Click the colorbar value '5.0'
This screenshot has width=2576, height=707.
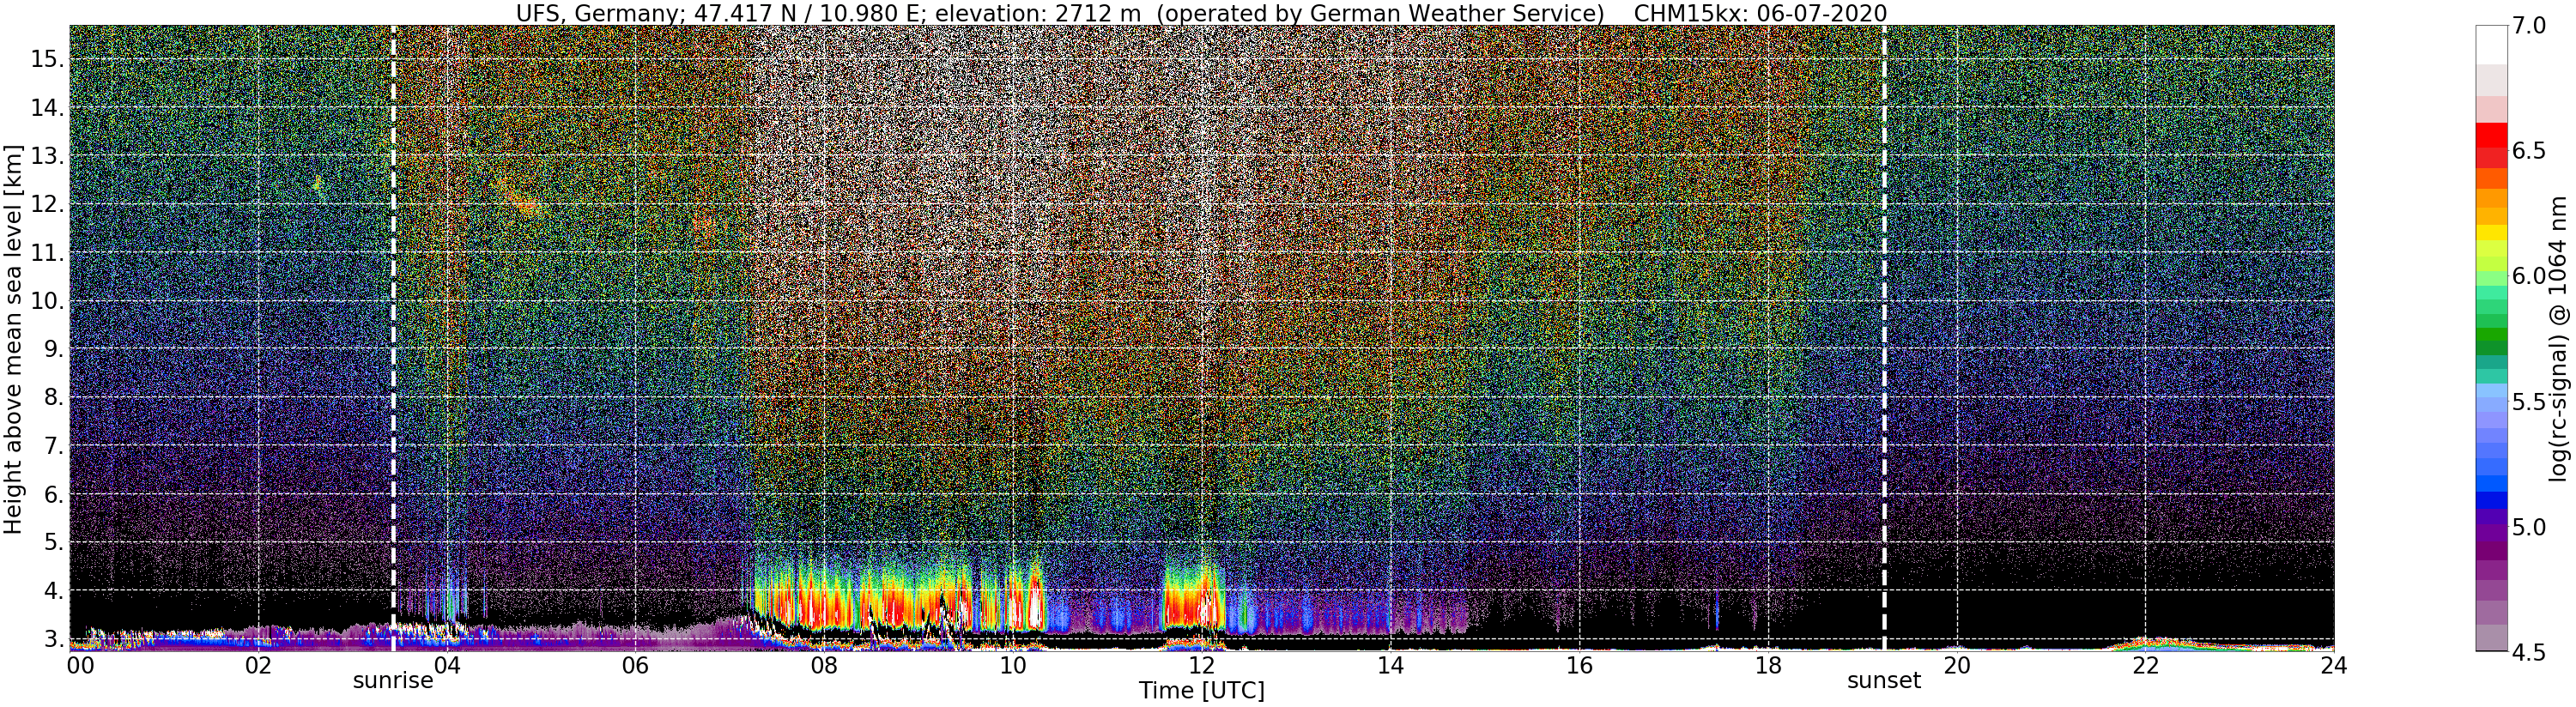click(x=2528, y=526)
